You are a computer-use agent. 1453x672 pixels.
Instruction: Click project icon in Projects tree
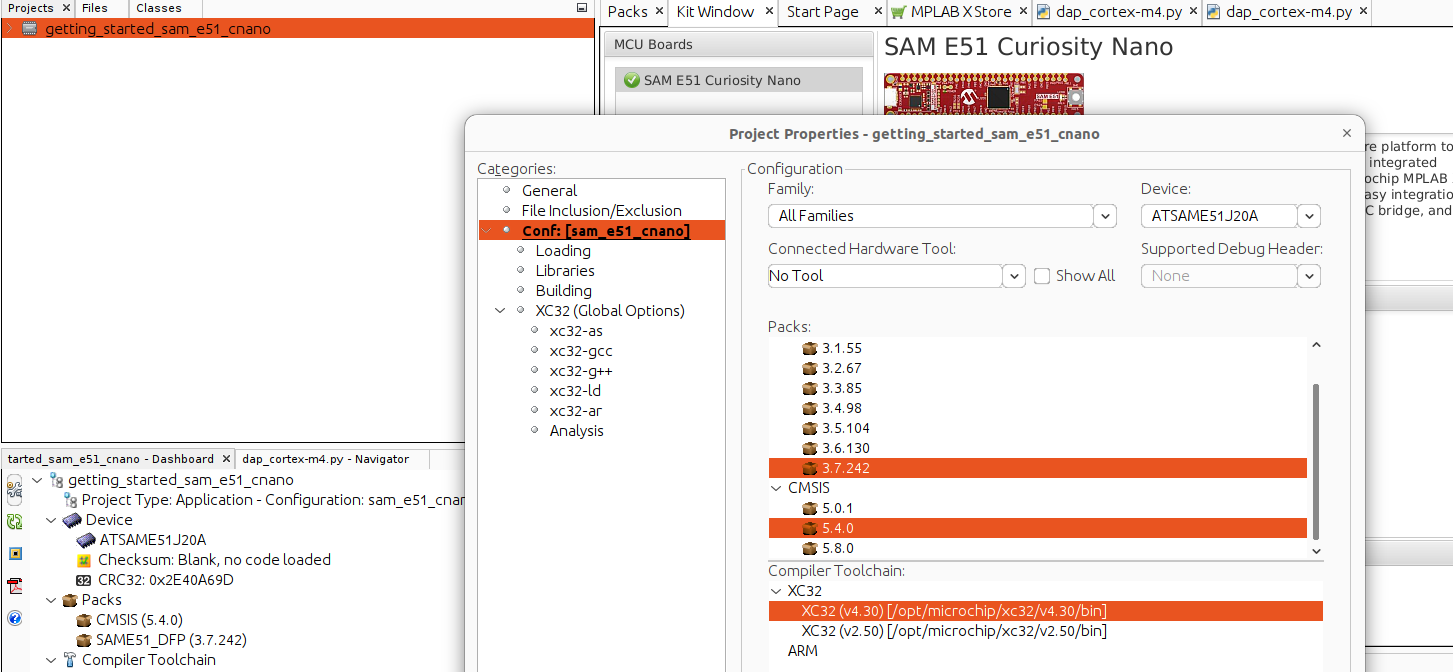(30, 29)
